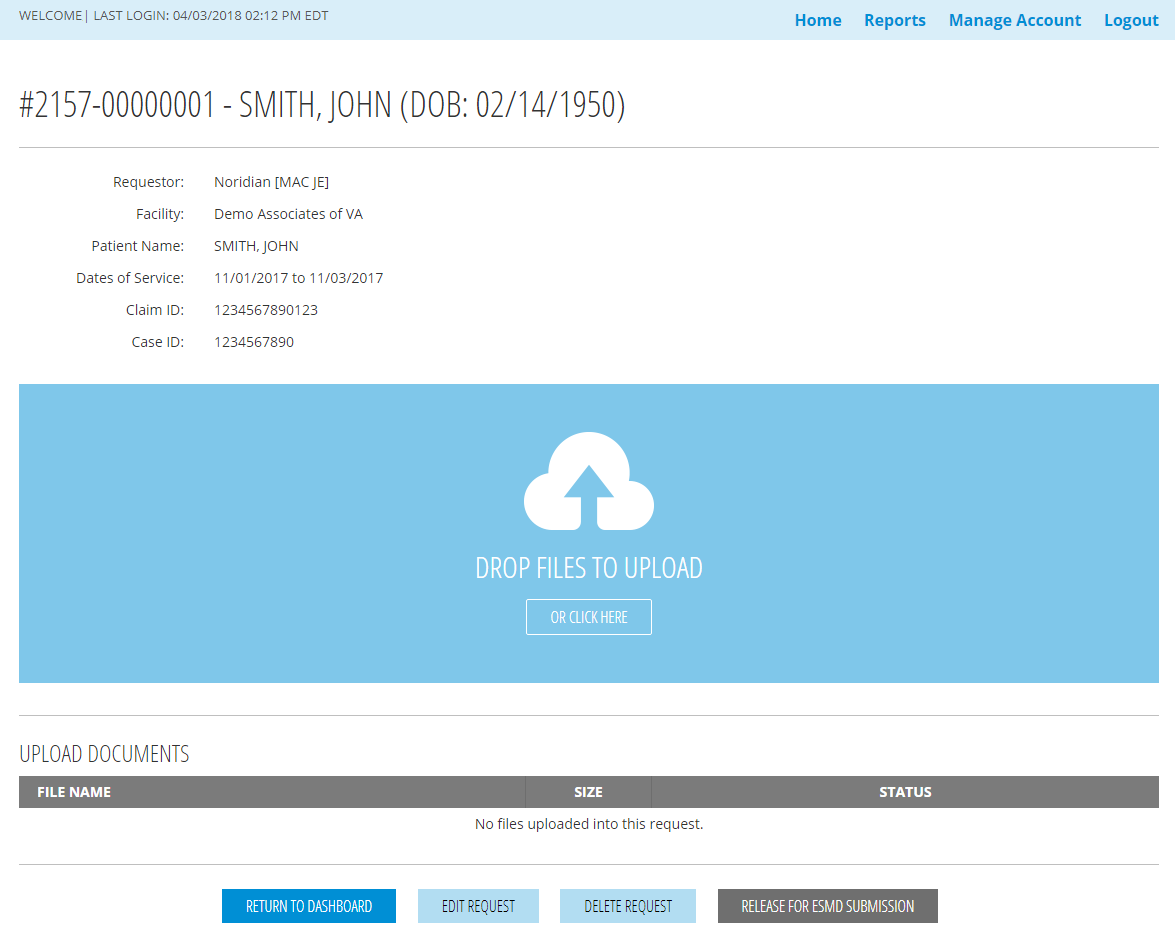Image resolution: width=1175 pixels, height=939 pixels.
Task: Click the DROP FILES TO UPLOAD text
Action: click(588, 567)
